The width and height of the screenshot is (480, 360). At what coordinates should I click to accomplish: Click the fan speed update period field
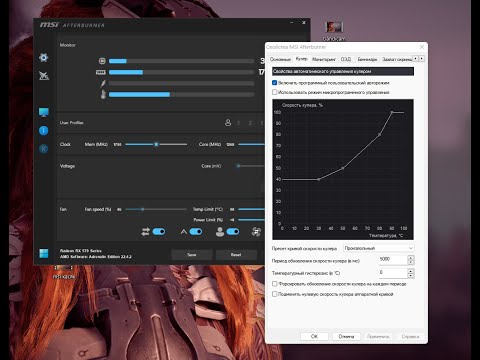(x=393, y=260)
